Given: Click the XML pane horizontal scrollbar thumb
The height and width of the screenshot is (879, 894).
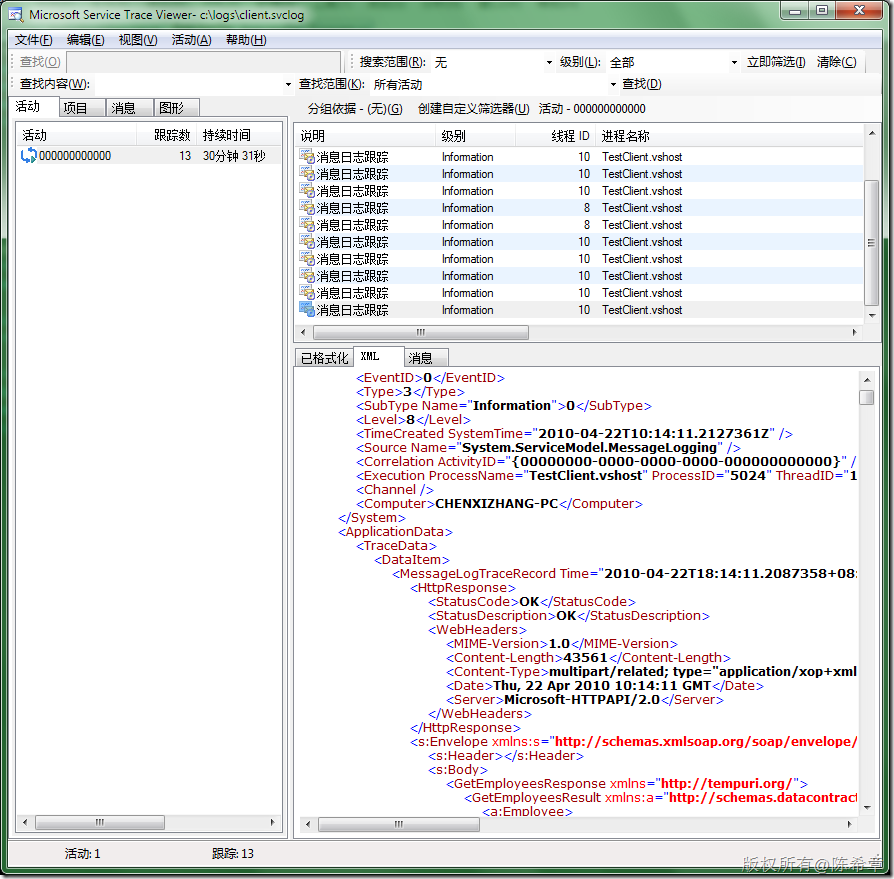Looking at the screenshot, I should coord(399,824).
